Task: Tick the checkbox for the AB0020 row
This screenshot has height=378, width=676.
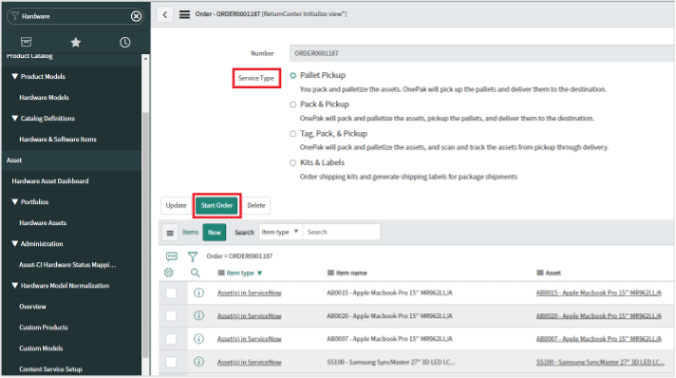Action: [x=171, y=316]
